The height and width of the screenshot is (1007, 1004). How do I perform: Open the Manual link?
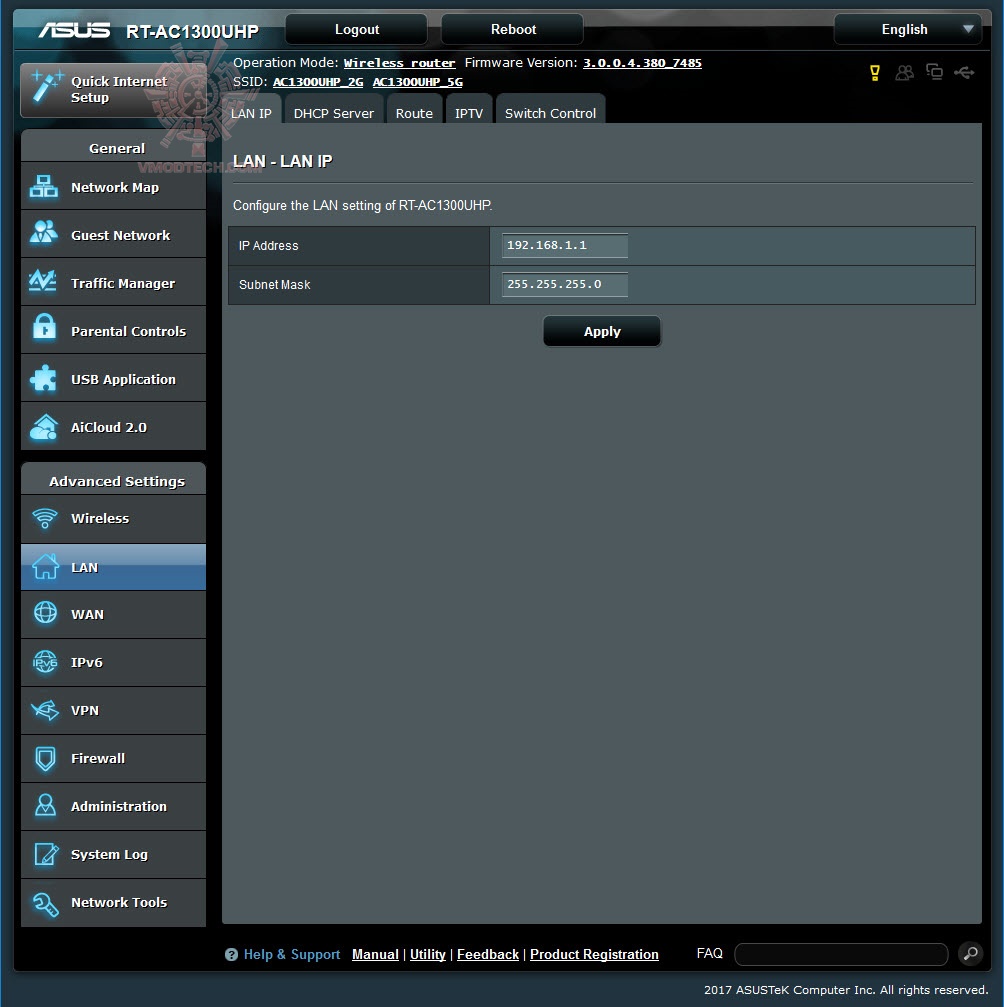375,954
